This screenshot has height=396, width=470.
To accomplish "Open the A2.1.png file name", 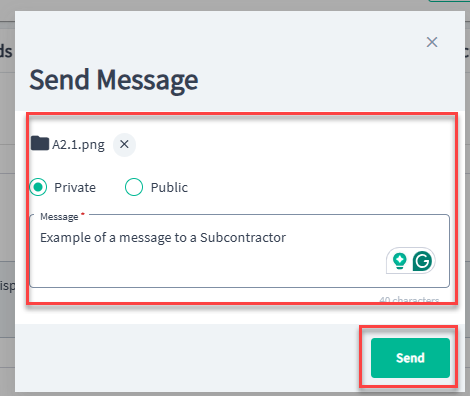I will coord(78,145).
